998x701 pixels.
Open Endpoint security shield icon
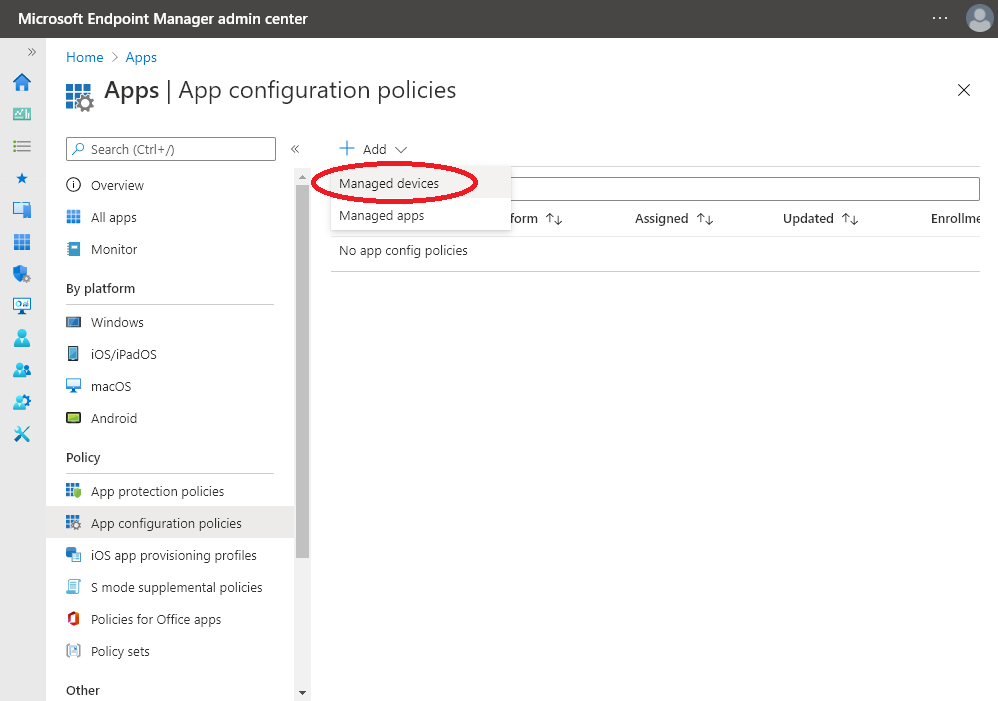(x=22, y=274)
